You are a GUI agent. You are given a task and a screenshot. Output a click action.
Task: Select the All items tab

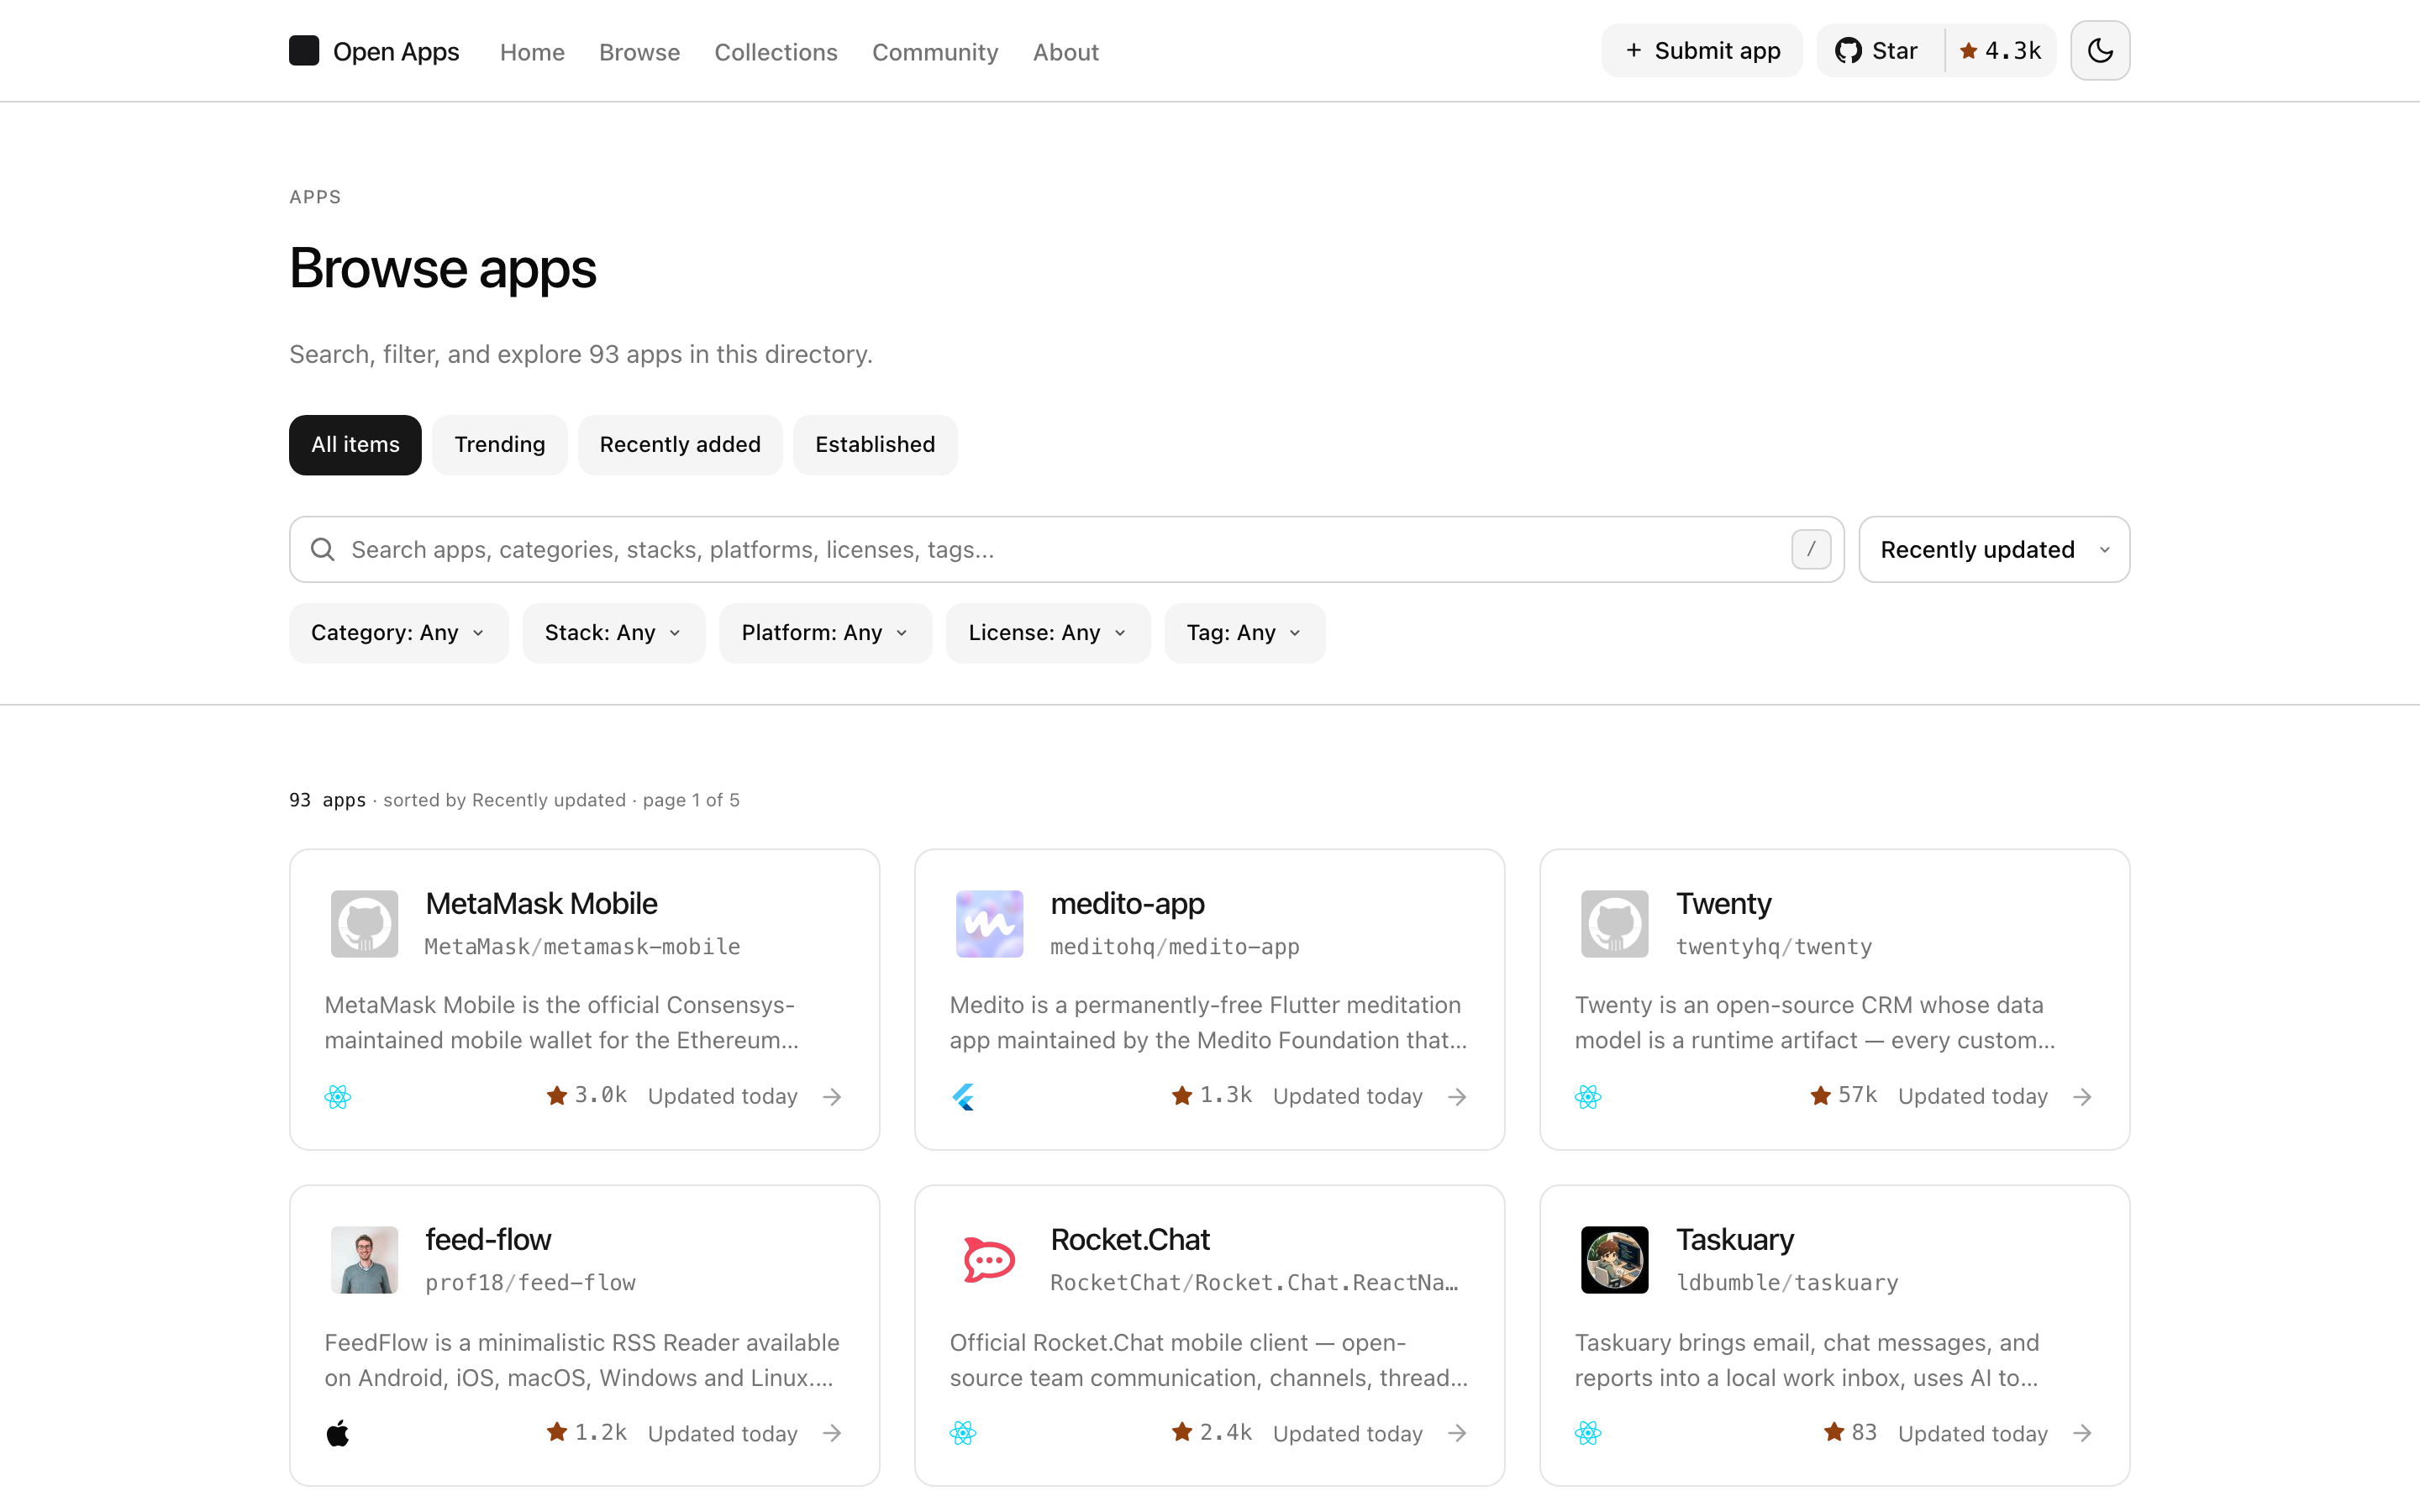point(355,445)
